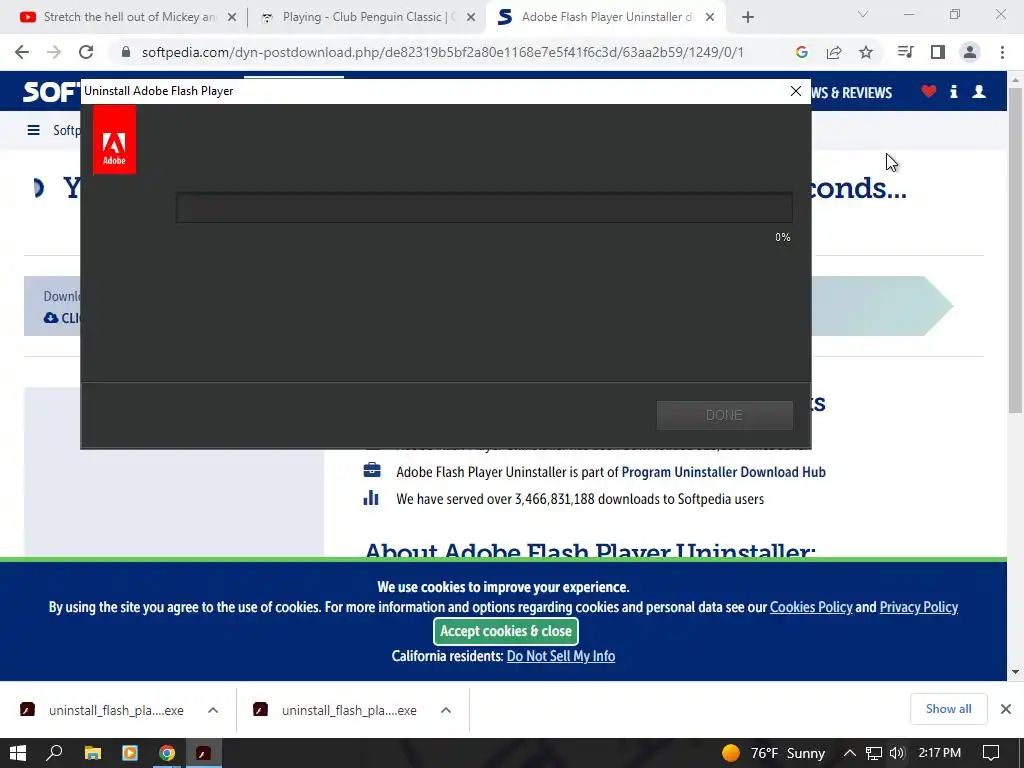Open Do Not Sell My Info link
Viewport: 1024px width, 768px height.
(x=561, y=656)
